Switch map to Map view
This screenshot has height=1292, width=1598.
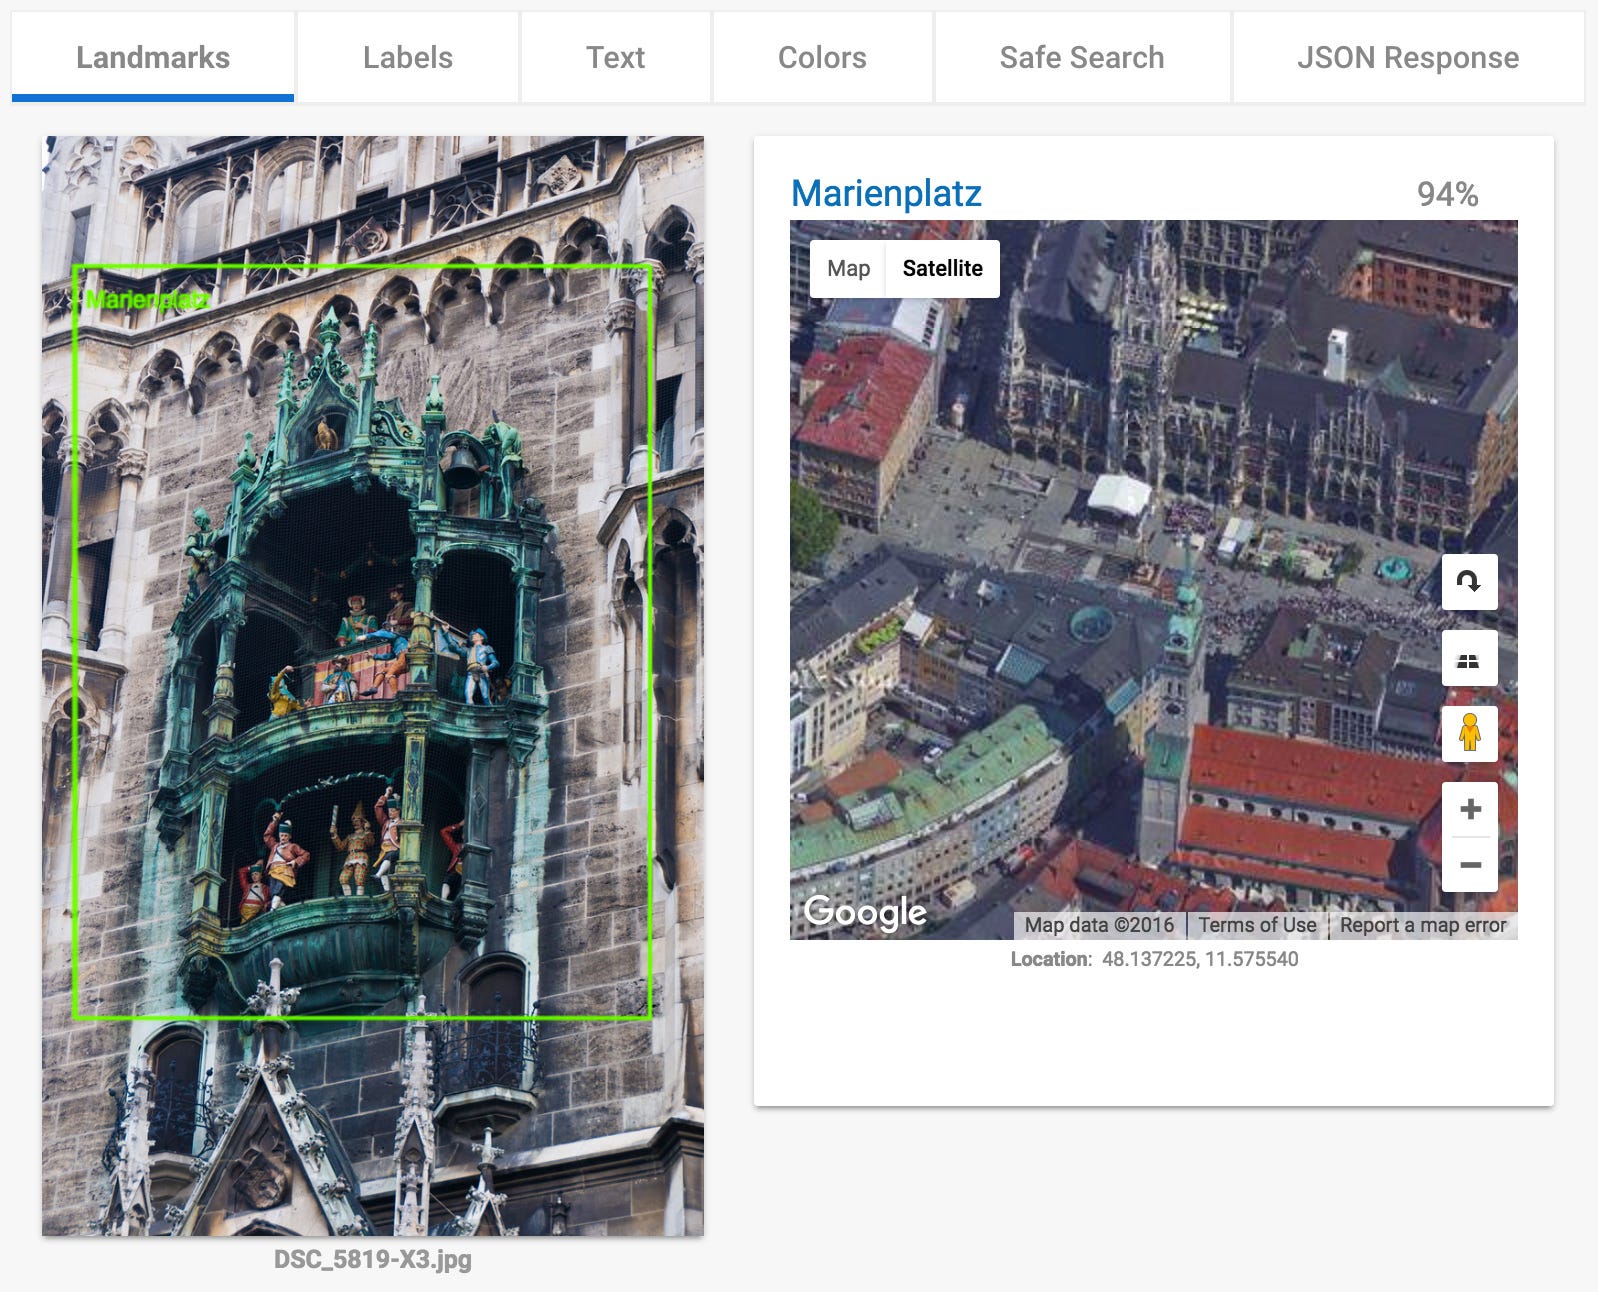[848, 268]
